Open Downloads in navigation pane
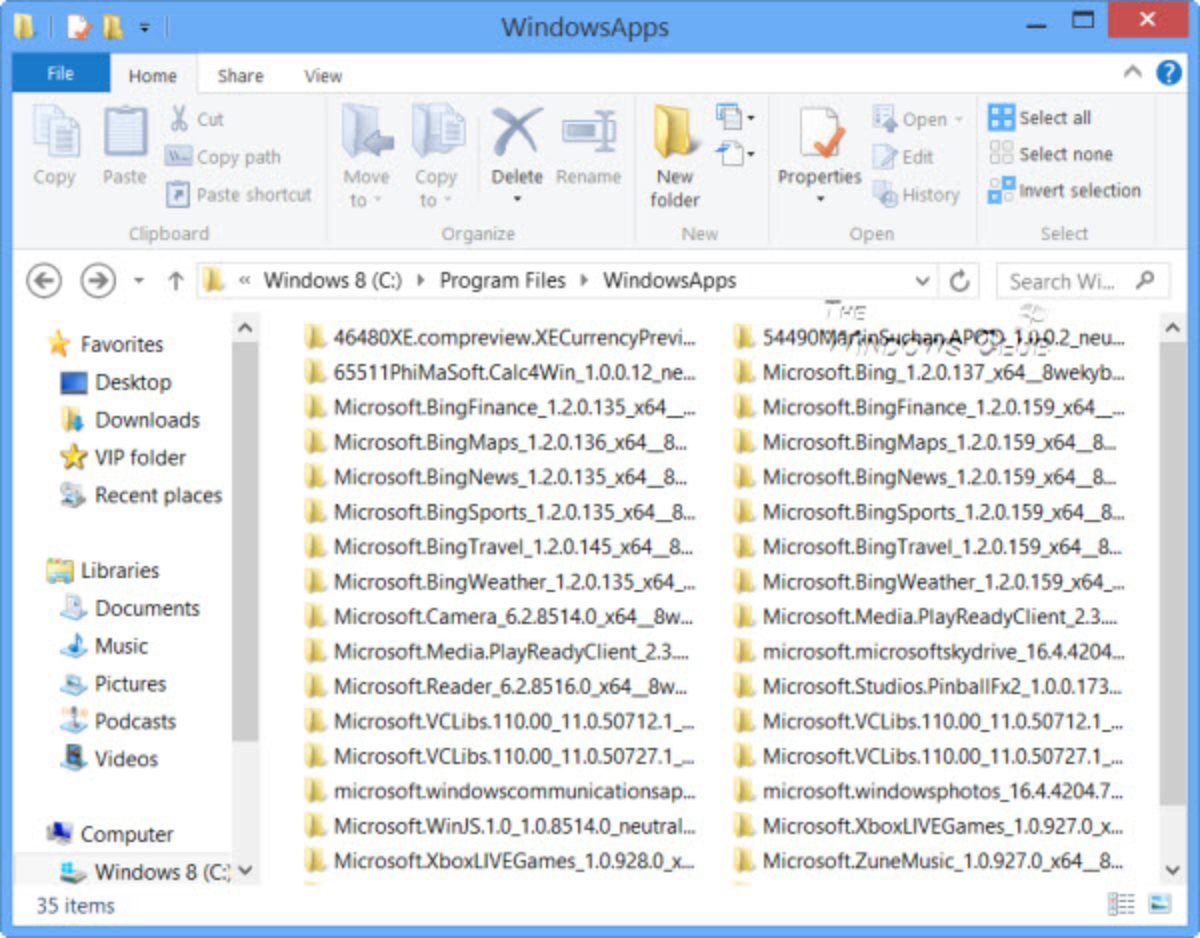Viewport: 1200px width, 938px height. pos(130,420)
